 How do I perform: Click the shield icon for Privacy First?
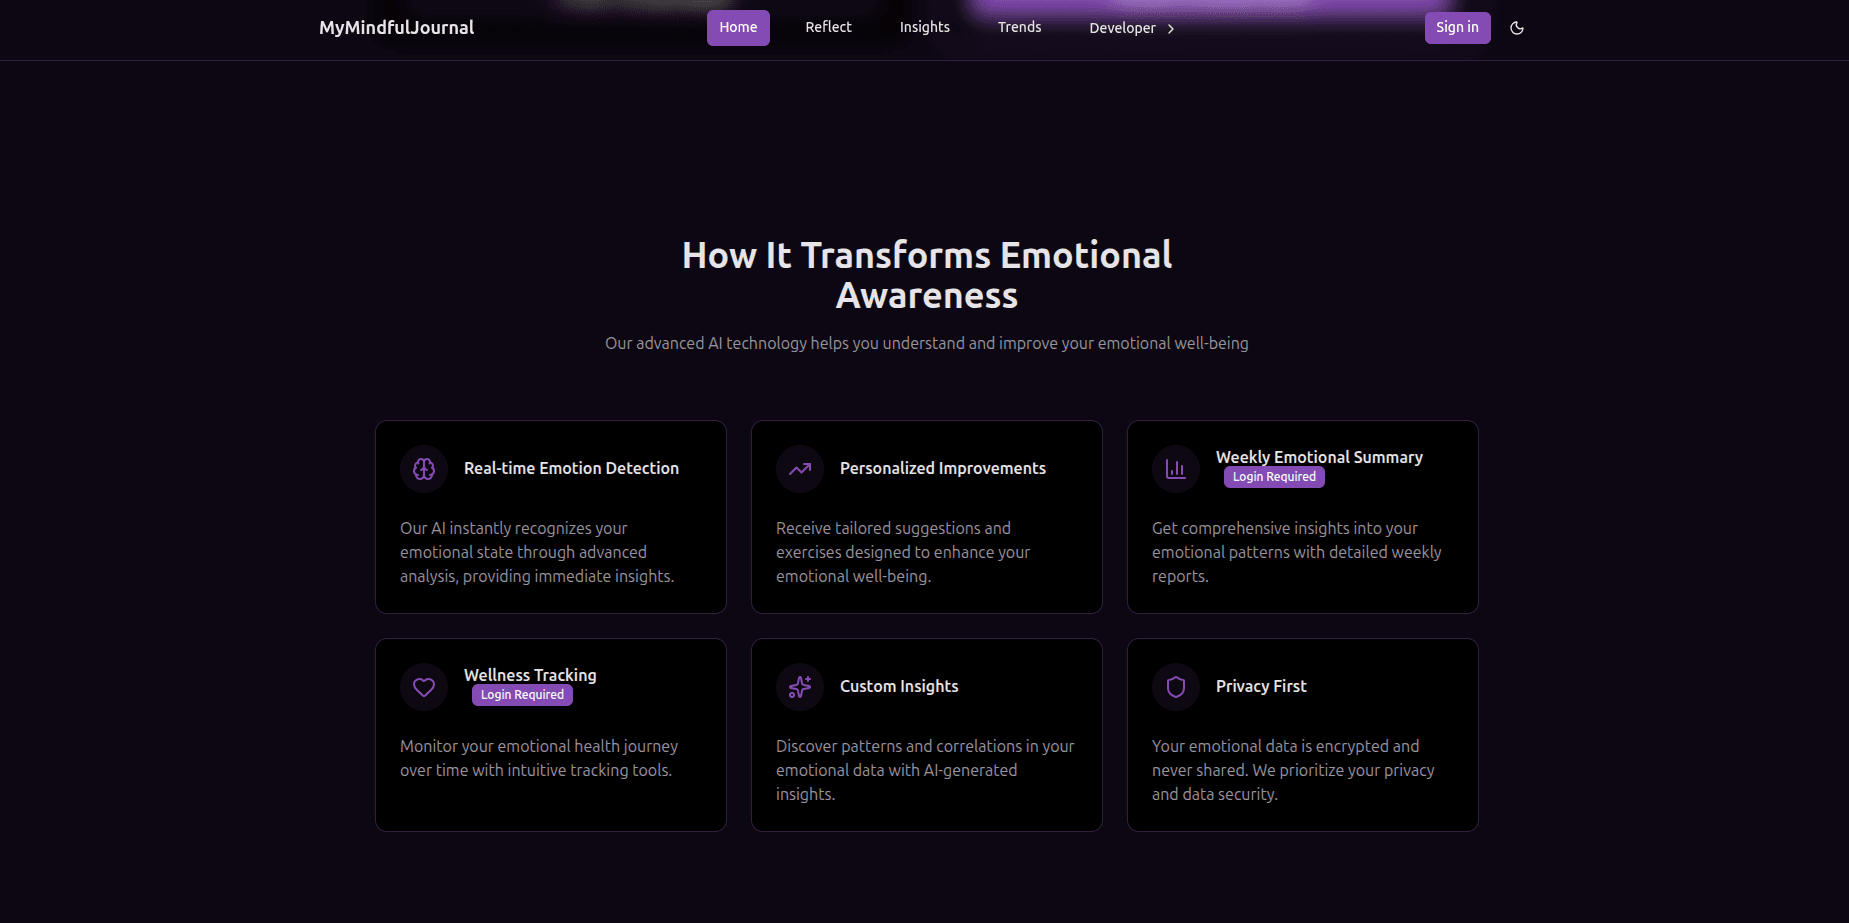pyautogui.click(x=1176, y=687)
